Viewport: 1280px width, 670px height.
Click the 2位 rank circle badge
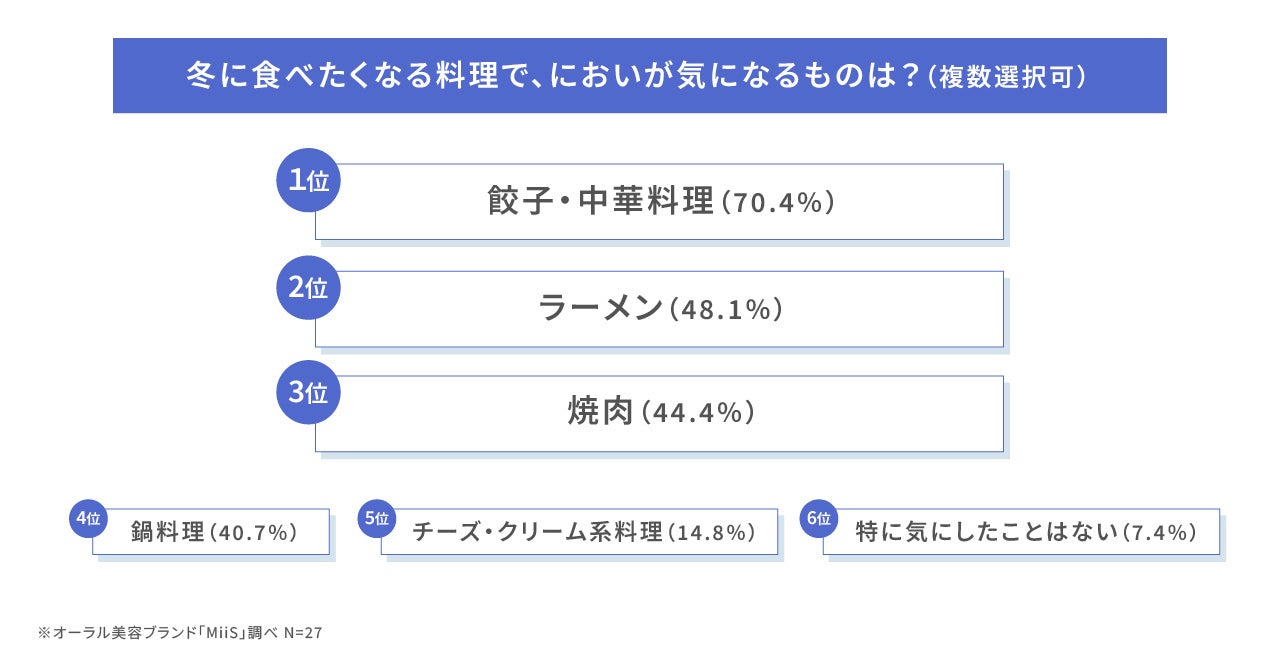coord(308,287)
